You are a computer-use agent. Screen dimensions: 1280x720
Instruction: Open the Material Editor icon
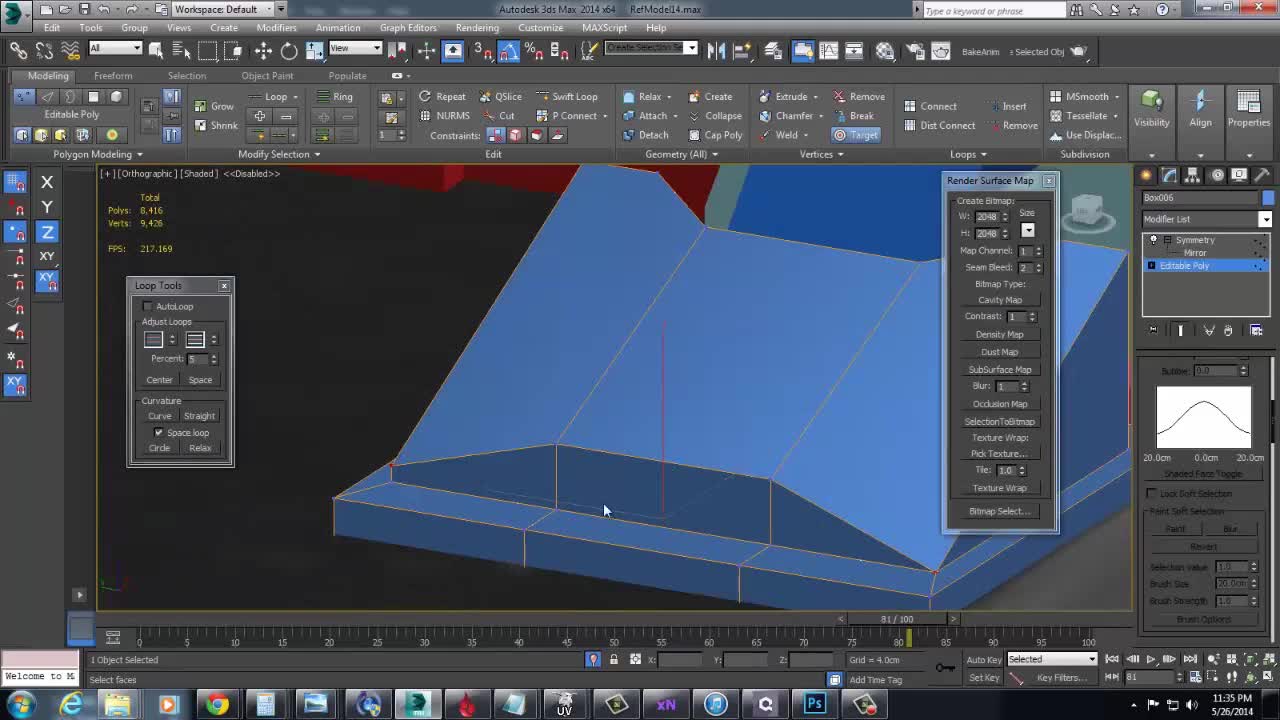click(x=885, y=51)
